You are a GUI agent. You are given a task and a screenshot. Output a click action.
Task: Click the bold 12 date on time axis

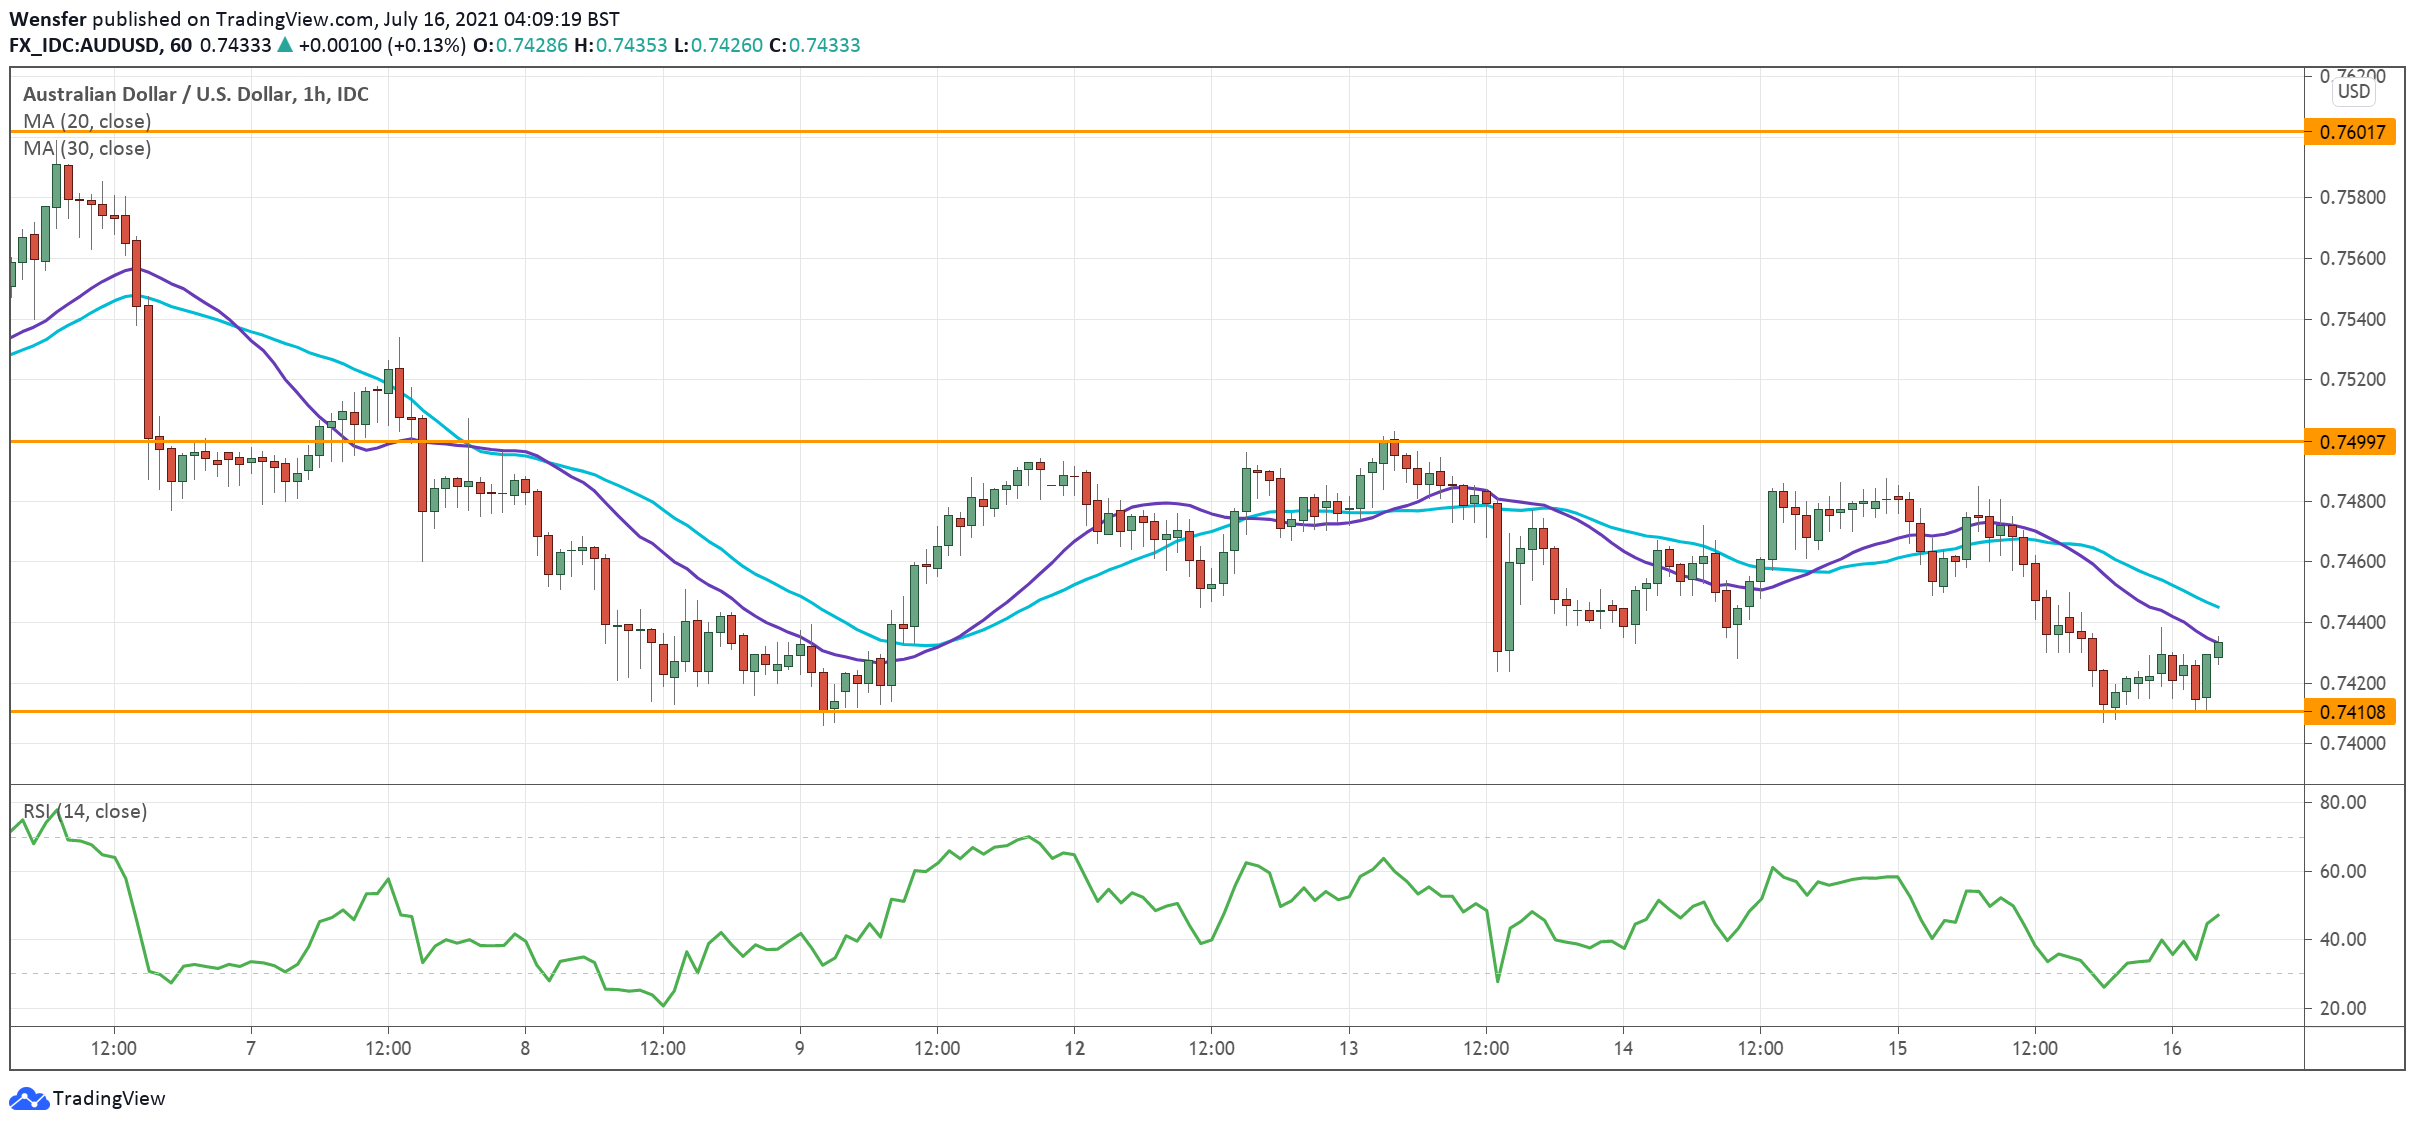(1074, 1048)
